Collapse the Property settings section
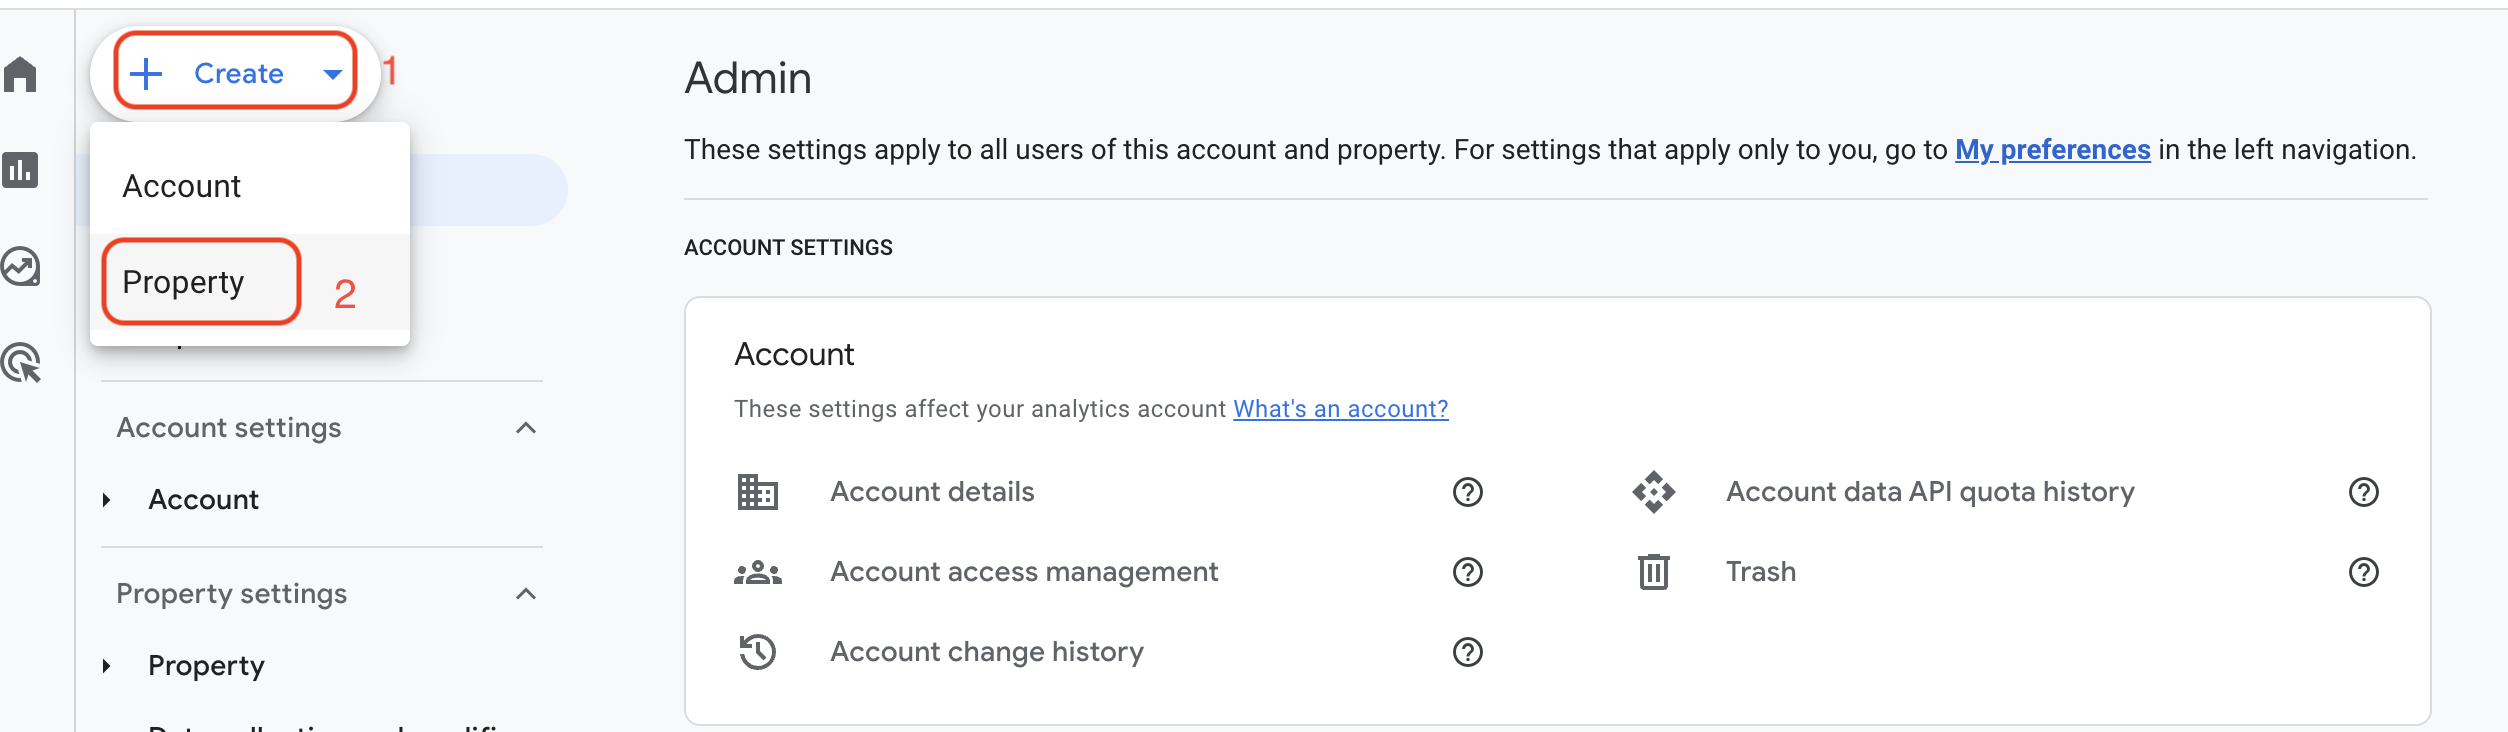Image resolution: width=2508 pixels, height=732 pixels. pos(526,594)
